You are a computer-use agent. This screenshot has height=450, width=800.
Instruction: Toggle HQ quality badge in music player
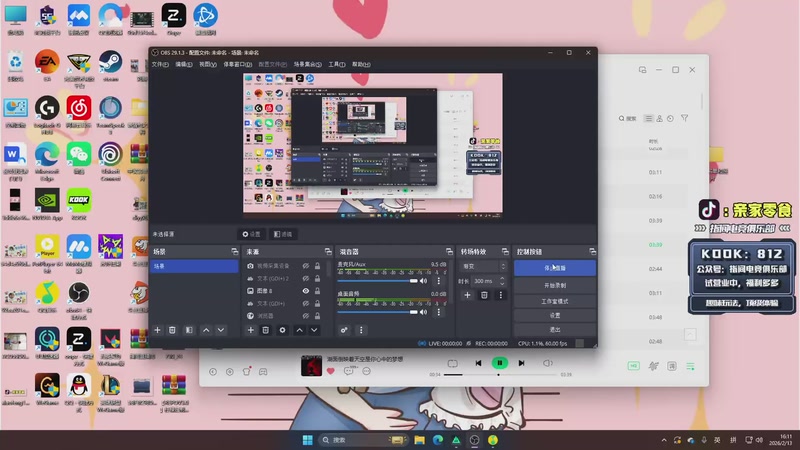point(634,366)
